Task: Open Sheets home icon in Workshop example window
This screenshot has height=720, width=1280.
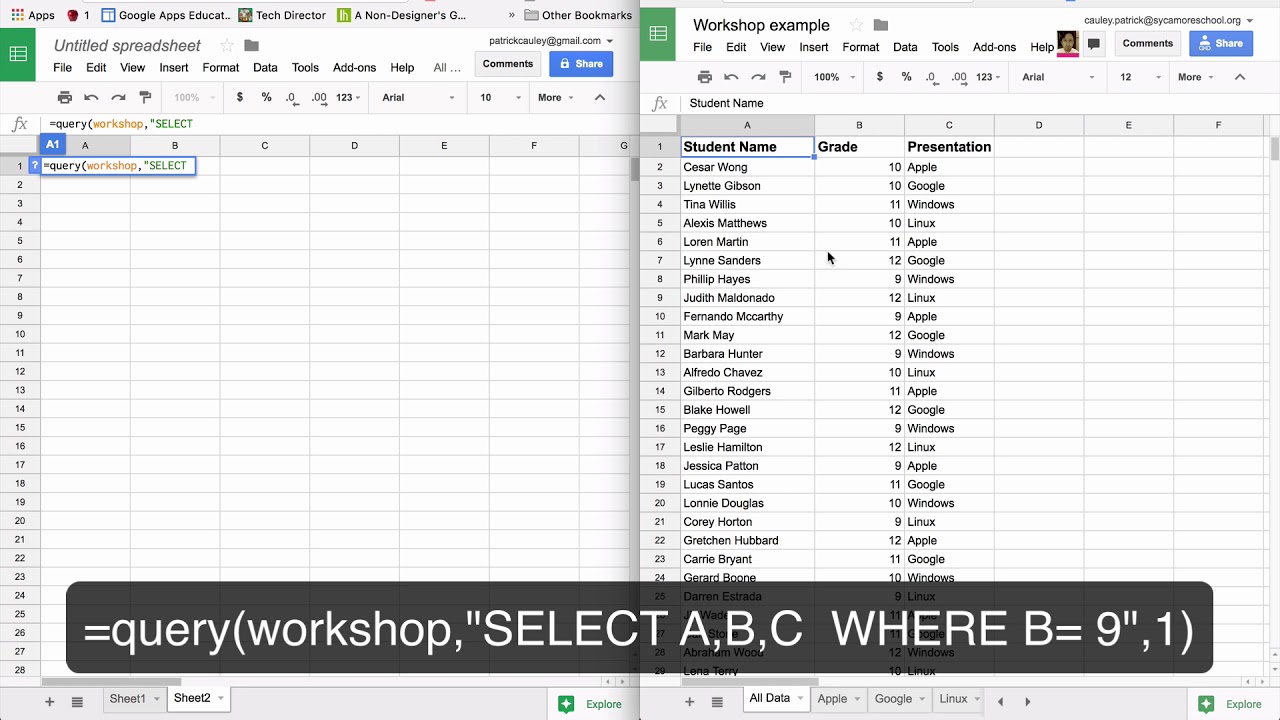Action: [658, 34]
